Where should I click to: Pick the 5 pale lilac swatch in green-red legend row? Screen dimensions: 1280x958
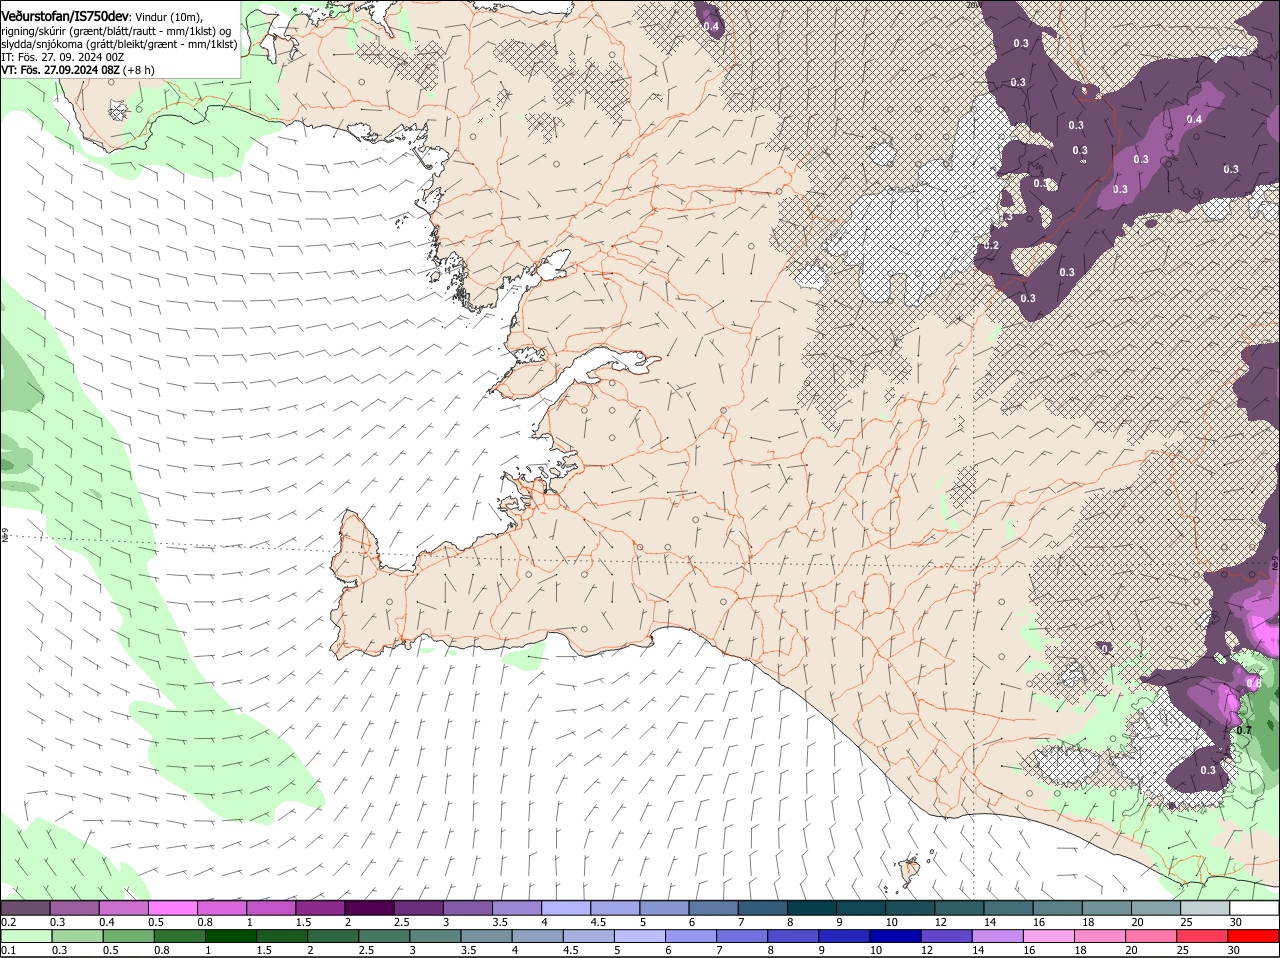(640, 936)
